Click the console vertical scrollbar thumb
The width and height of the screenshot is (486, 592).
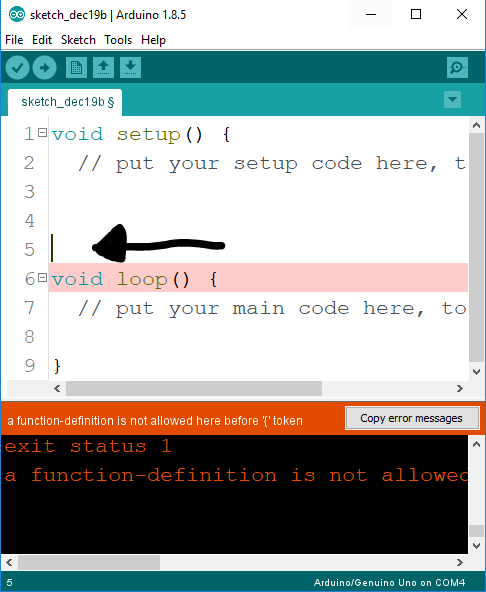(476, 530)
